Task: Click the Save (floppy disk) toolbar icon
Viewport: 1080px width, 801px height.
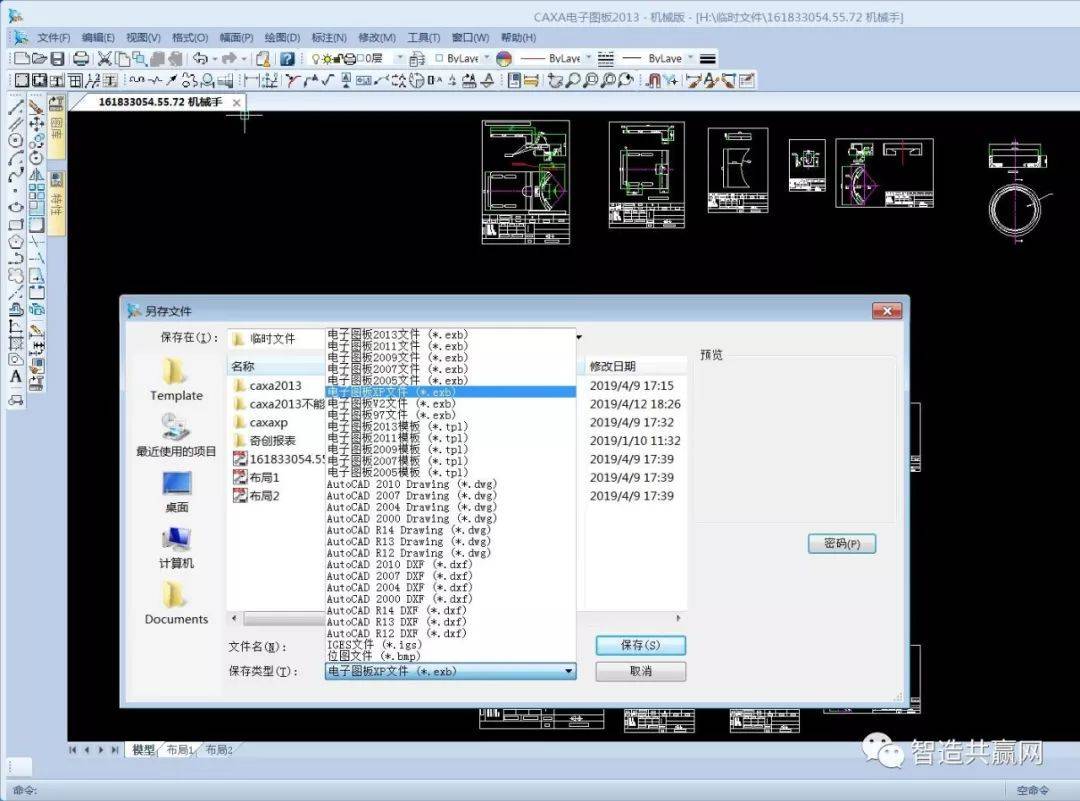Action: (x=59, y=59)
